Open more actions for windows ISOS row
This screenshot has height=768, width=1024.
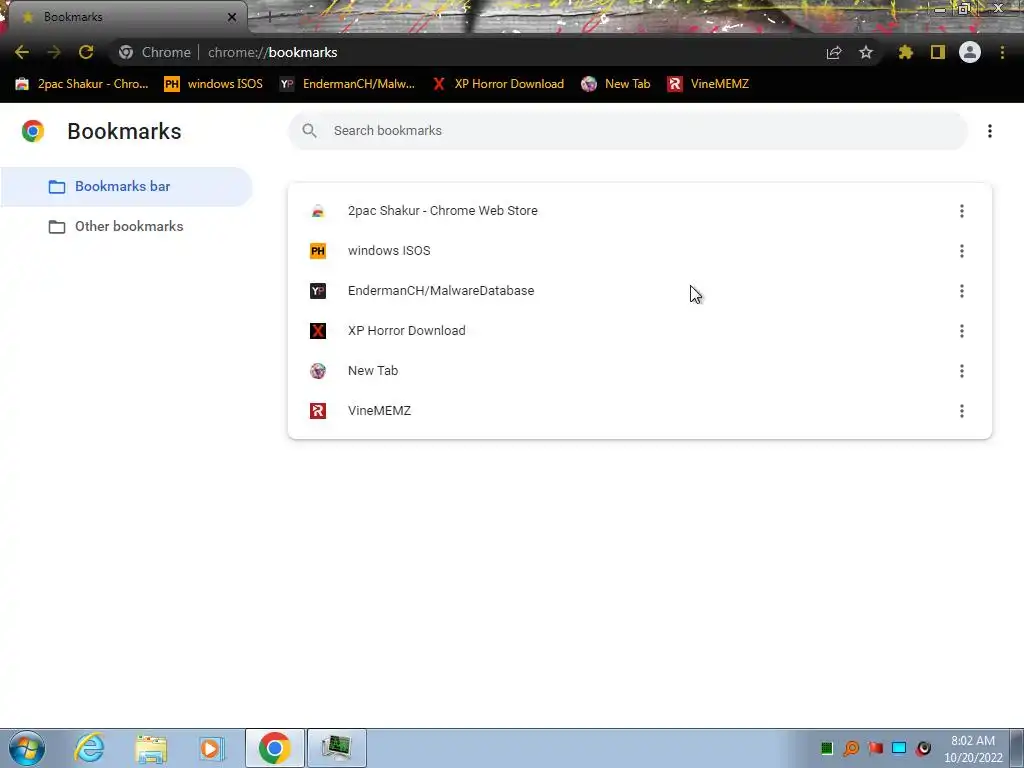coord(961,251)
